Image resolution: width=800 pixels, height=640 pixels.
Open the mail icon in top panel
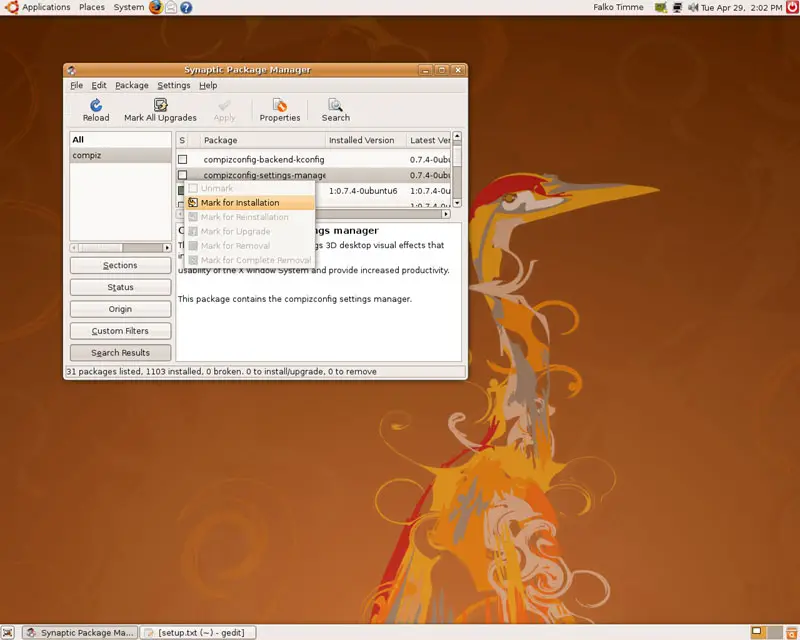click(x=171, y=7)
